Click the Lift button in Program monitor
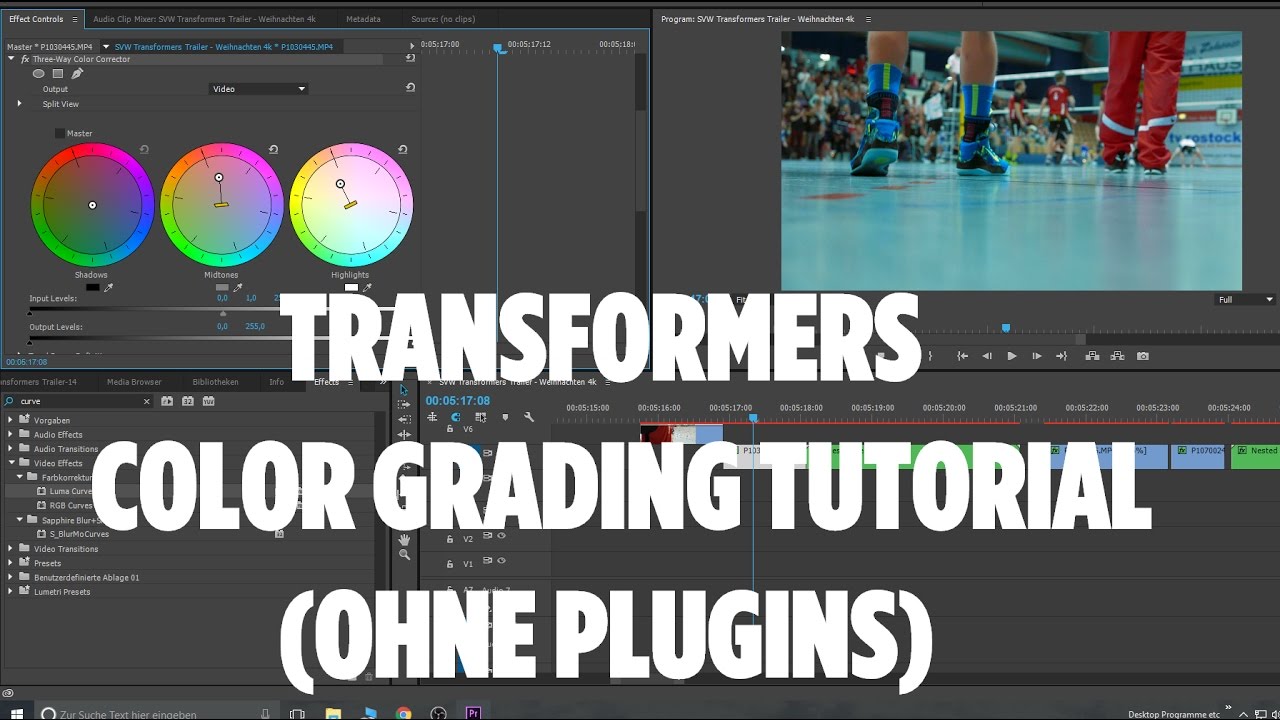1280x720 pixels. click(x=1092, y=356)
